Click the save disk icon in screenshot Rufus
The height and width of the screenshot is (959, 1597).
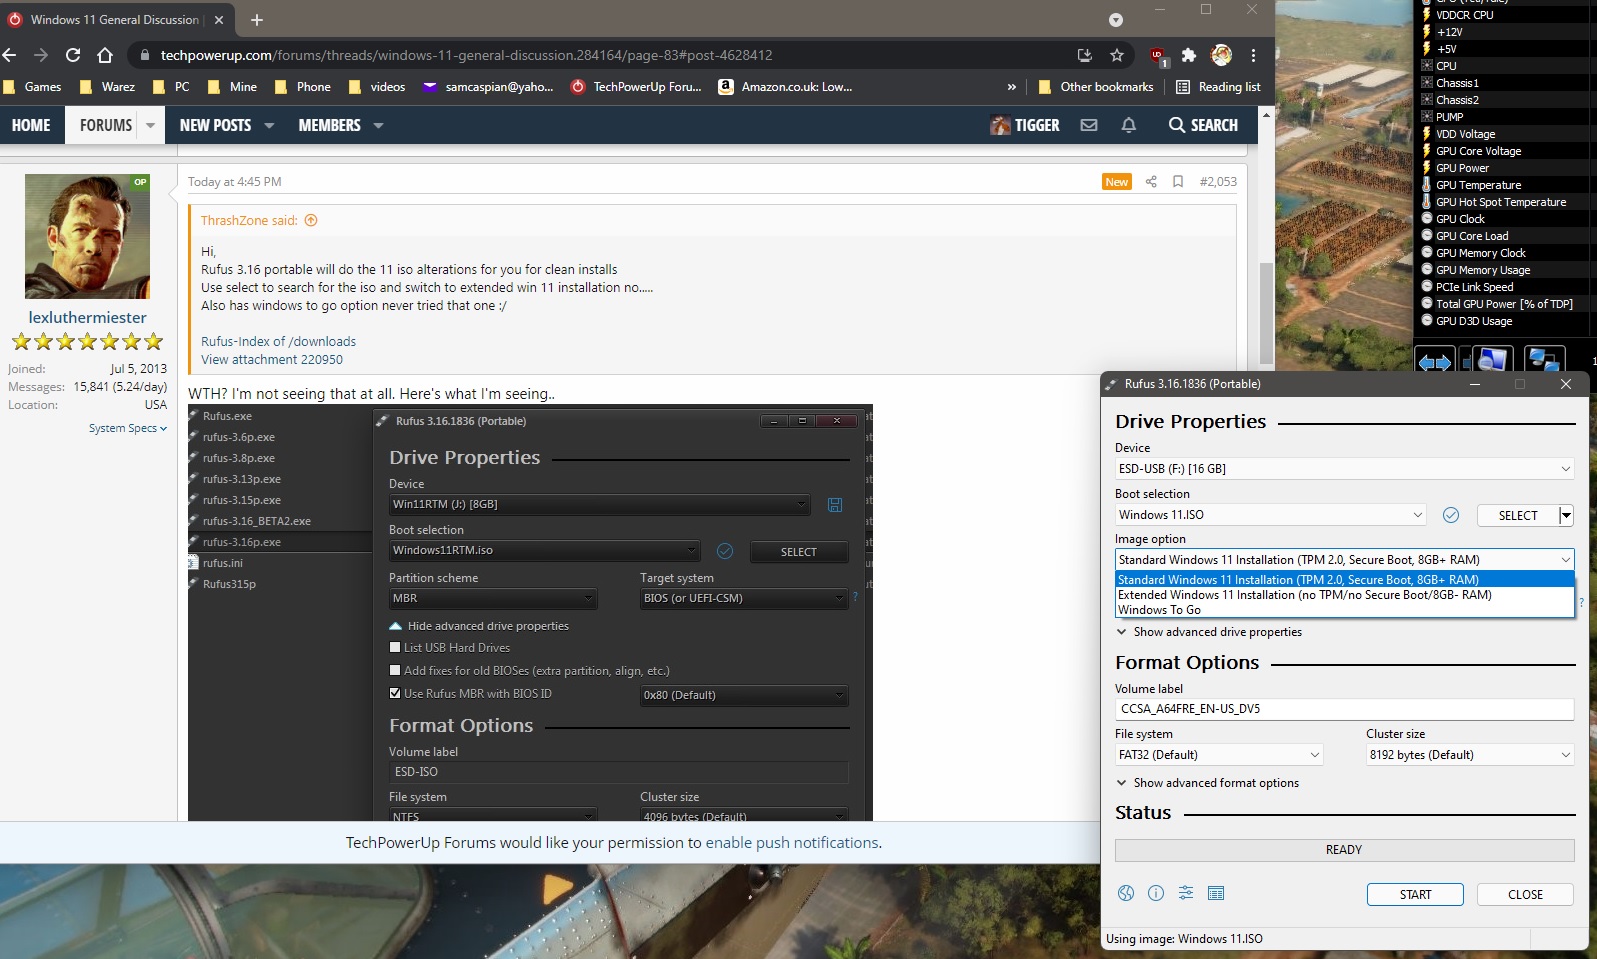point(835,505)
